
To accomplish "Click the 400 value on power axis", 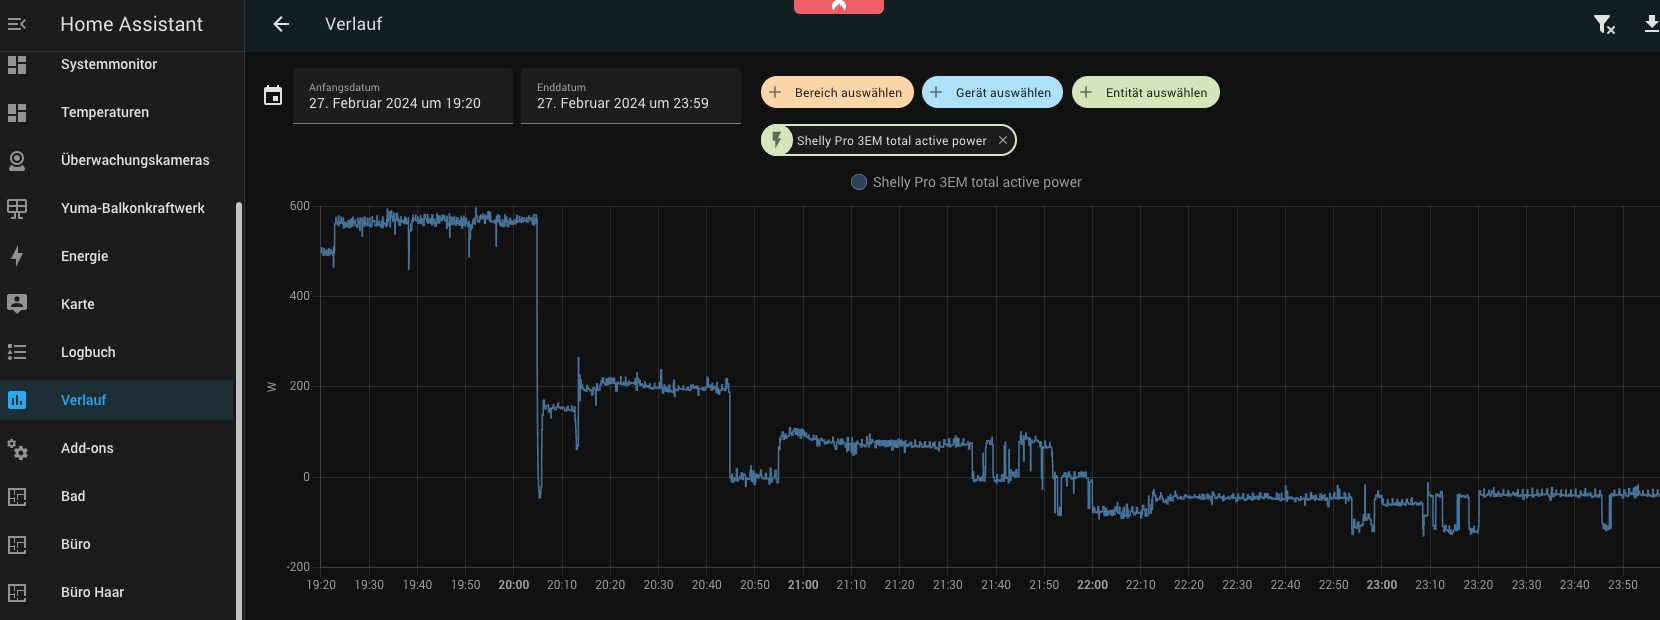I will tap(300, 296).
